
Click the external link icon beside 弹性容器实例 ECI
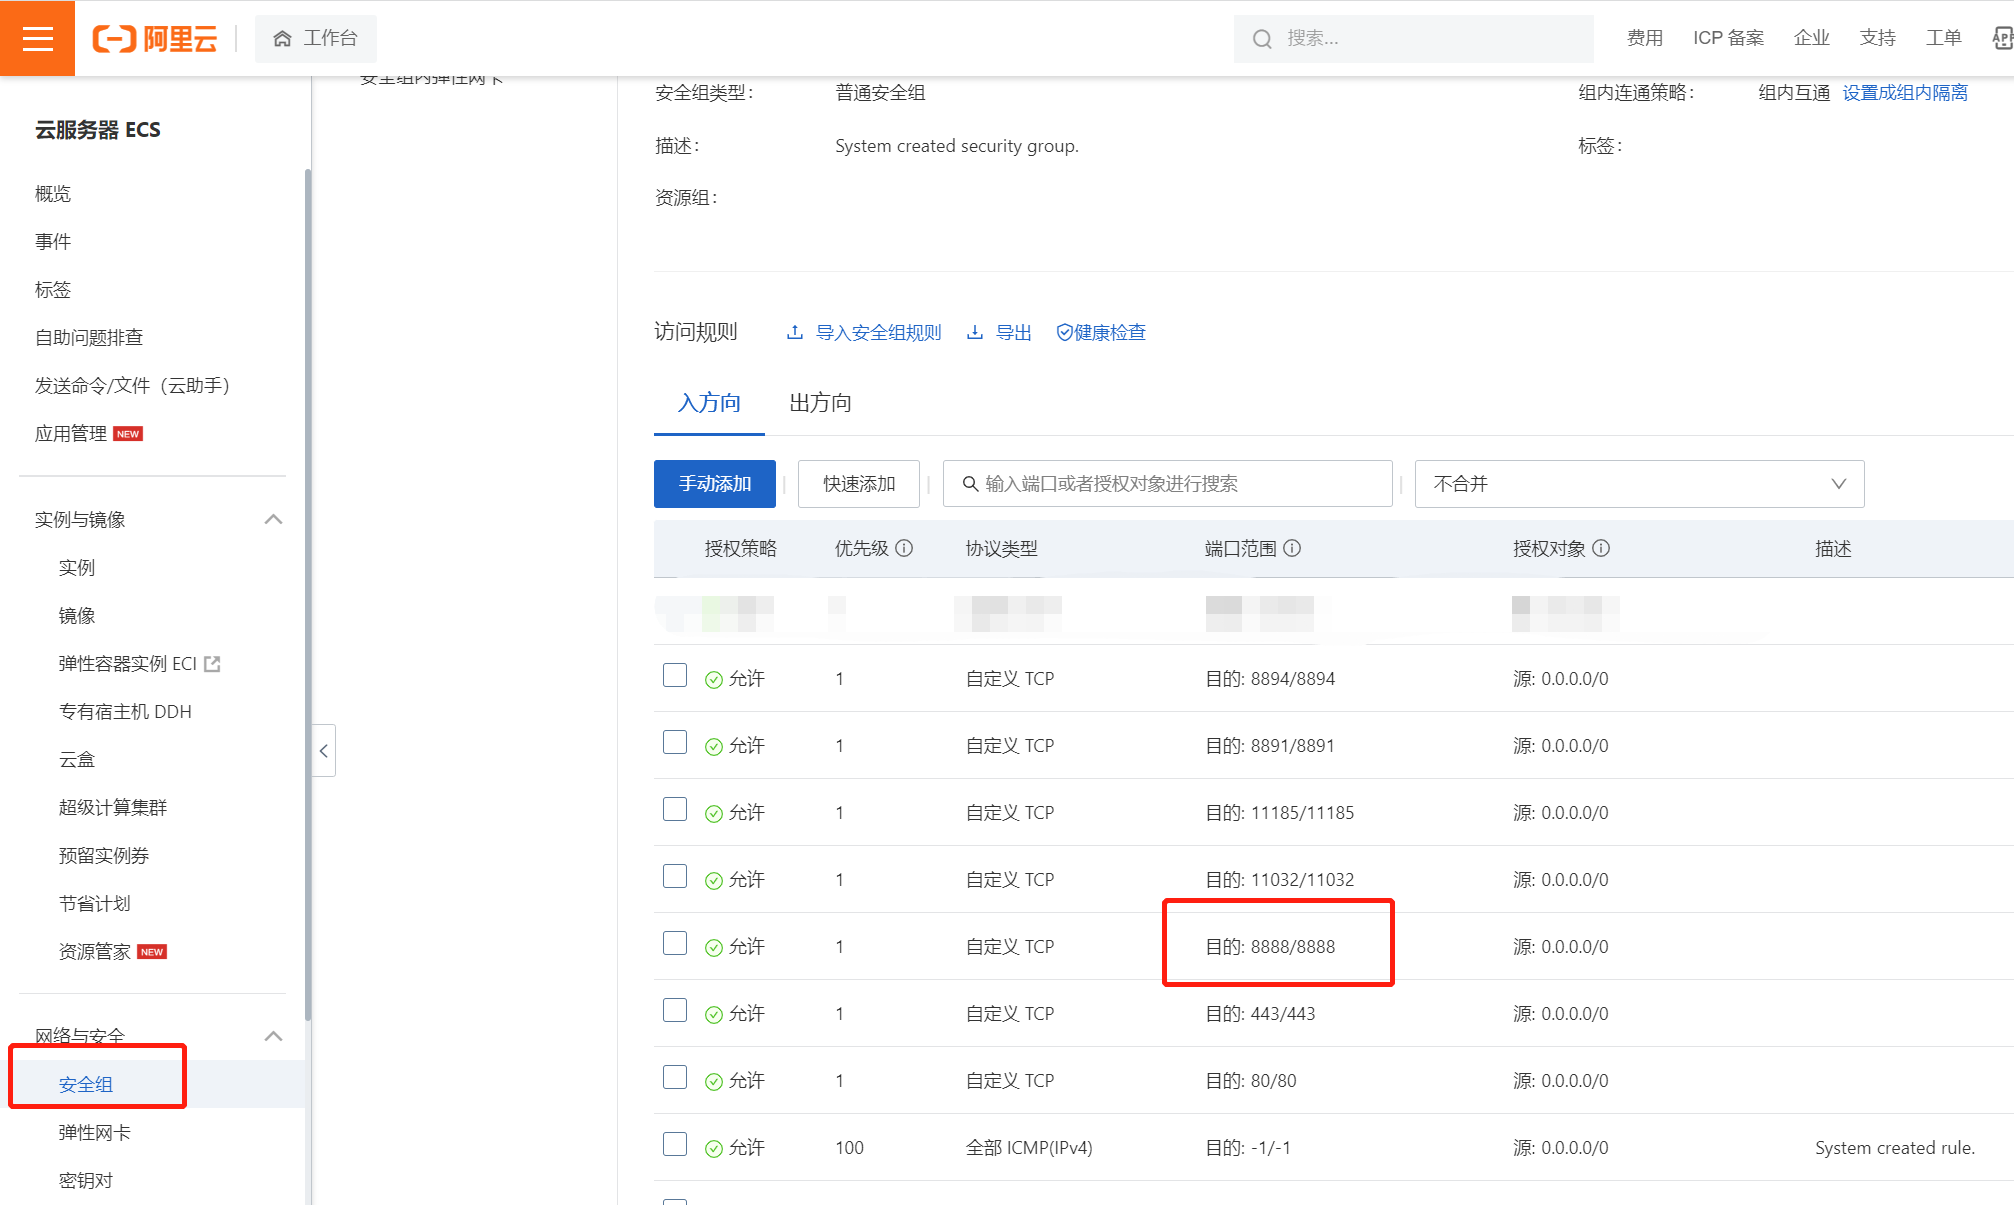[212, 664]
